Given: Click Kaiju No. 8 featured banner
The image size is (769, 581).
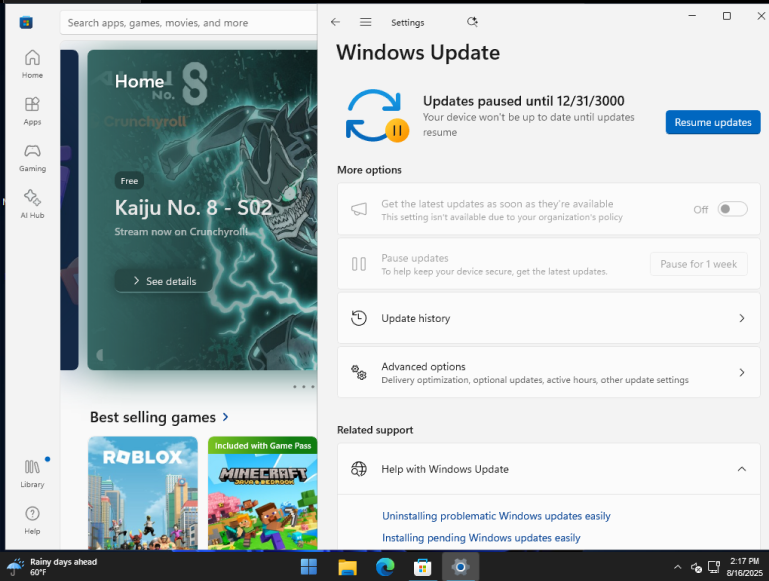Looking at the screenshot, I should pos(202,210).
